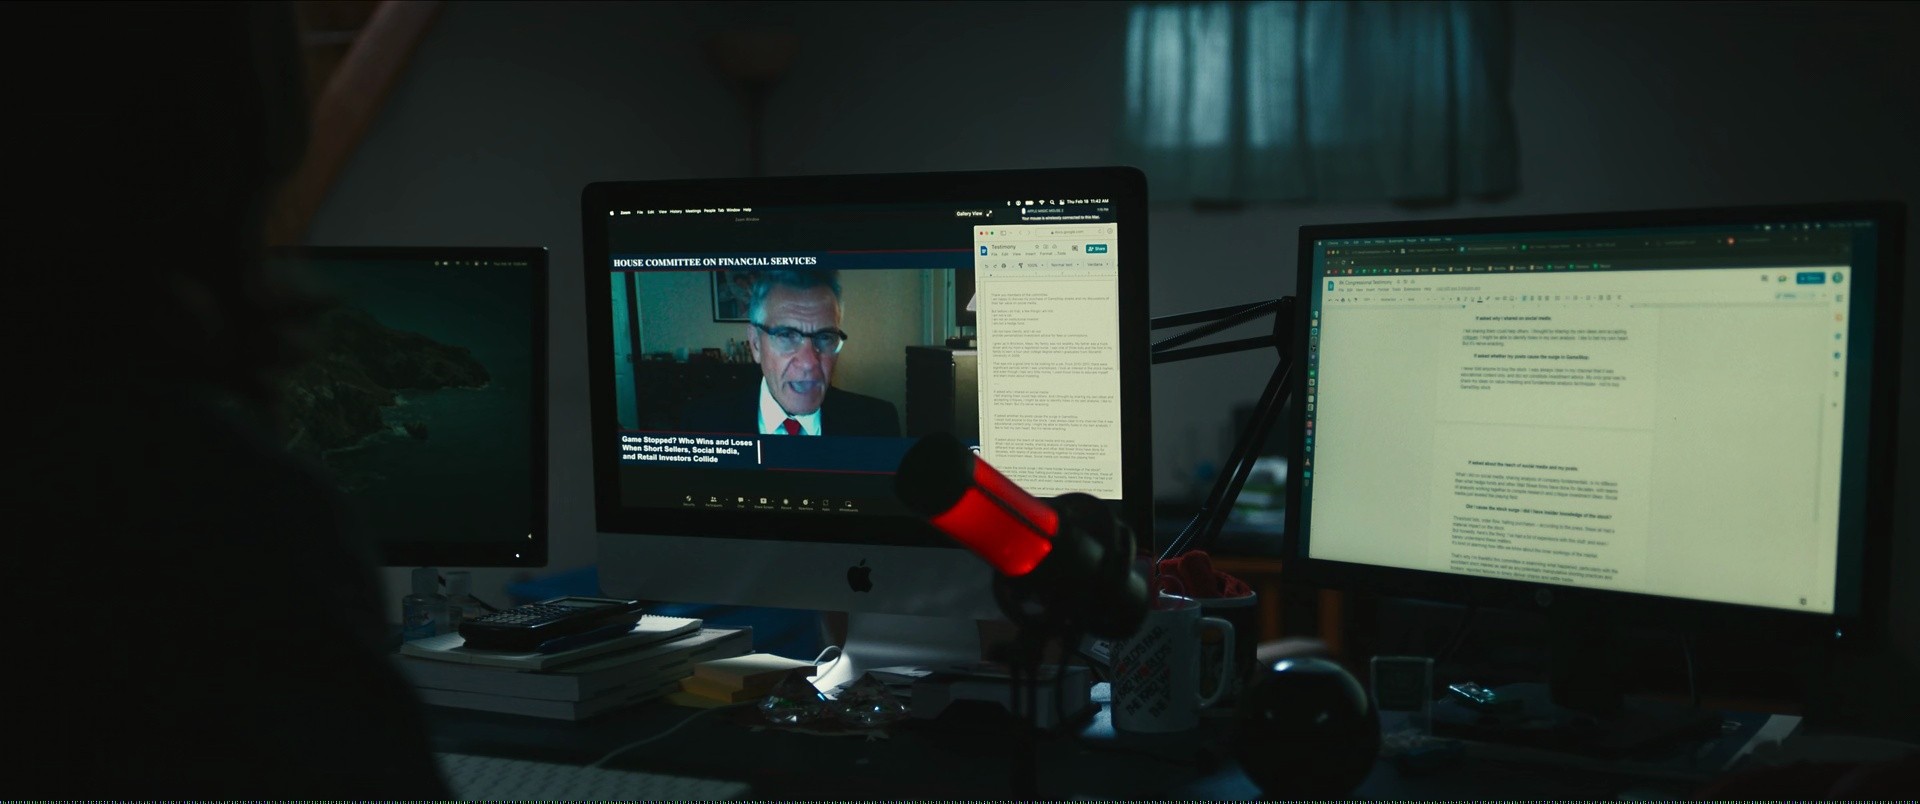The image size is (1920, 804).
Task: Click the paint format icon in Testimony toolbar
Action: (x=1020, y=265)
